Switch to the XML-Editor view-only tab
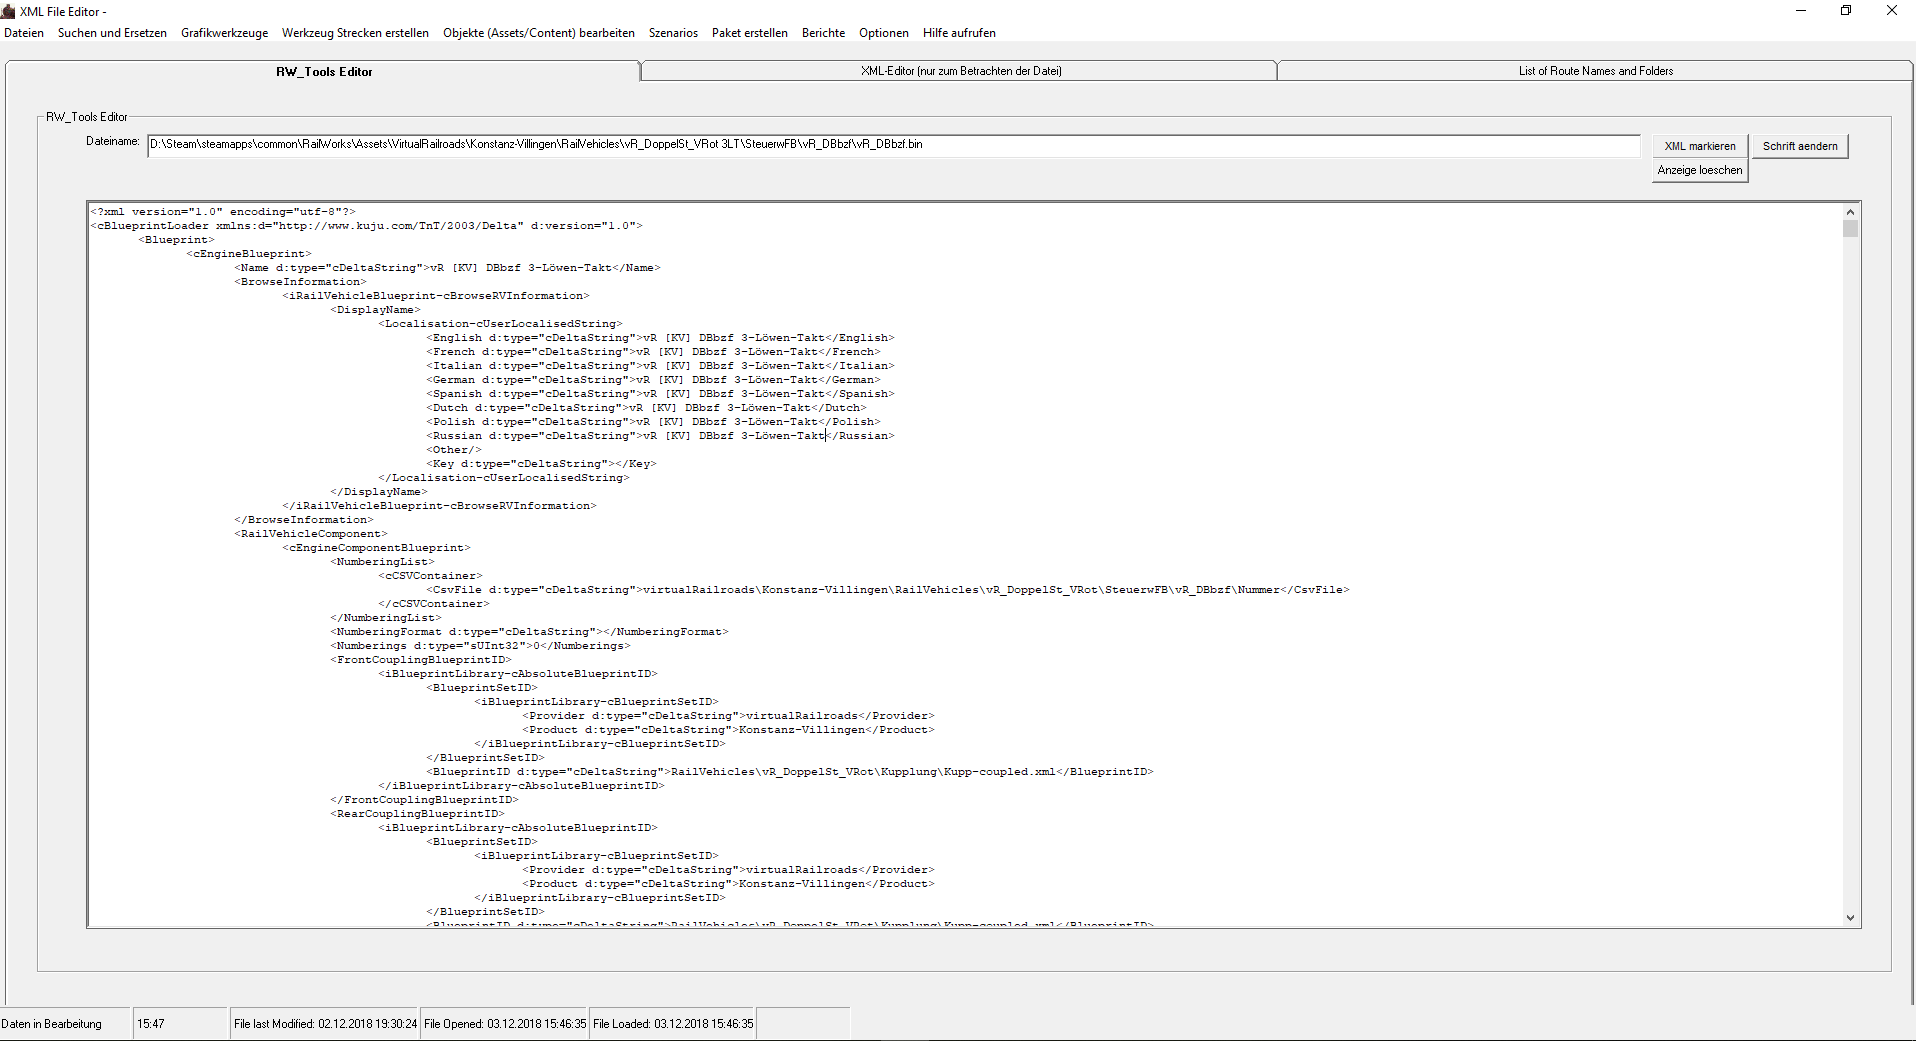Viewport: 1916px width, 1041px height. click(x=960, y=71)
